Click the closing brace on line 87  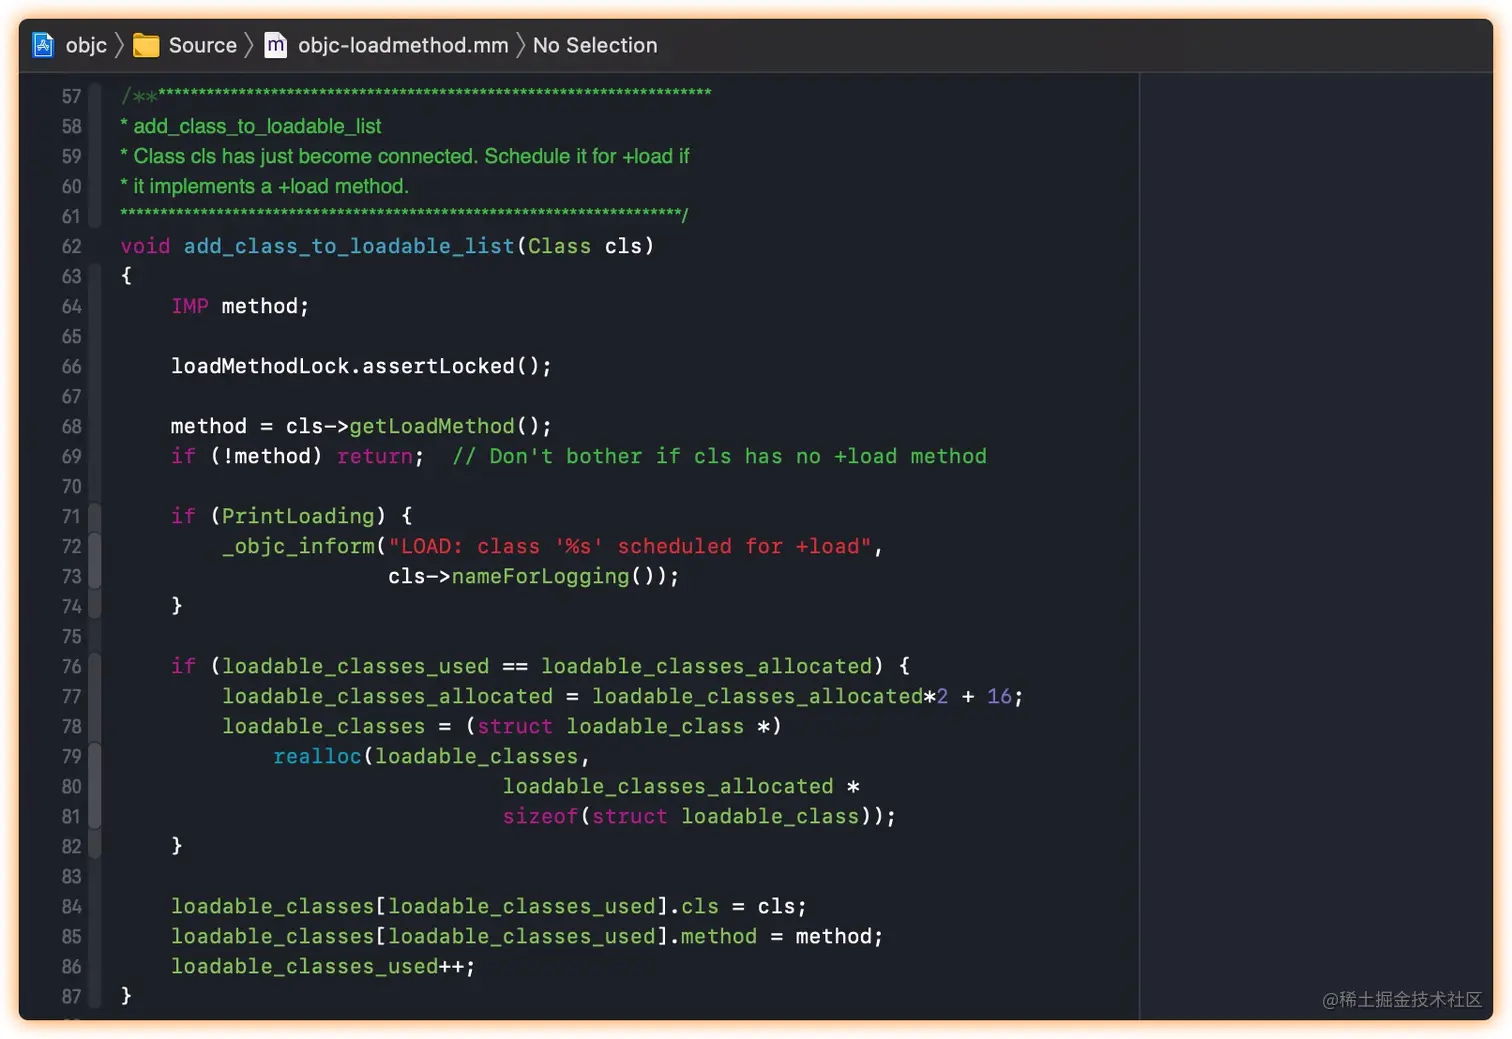point(126,996)
